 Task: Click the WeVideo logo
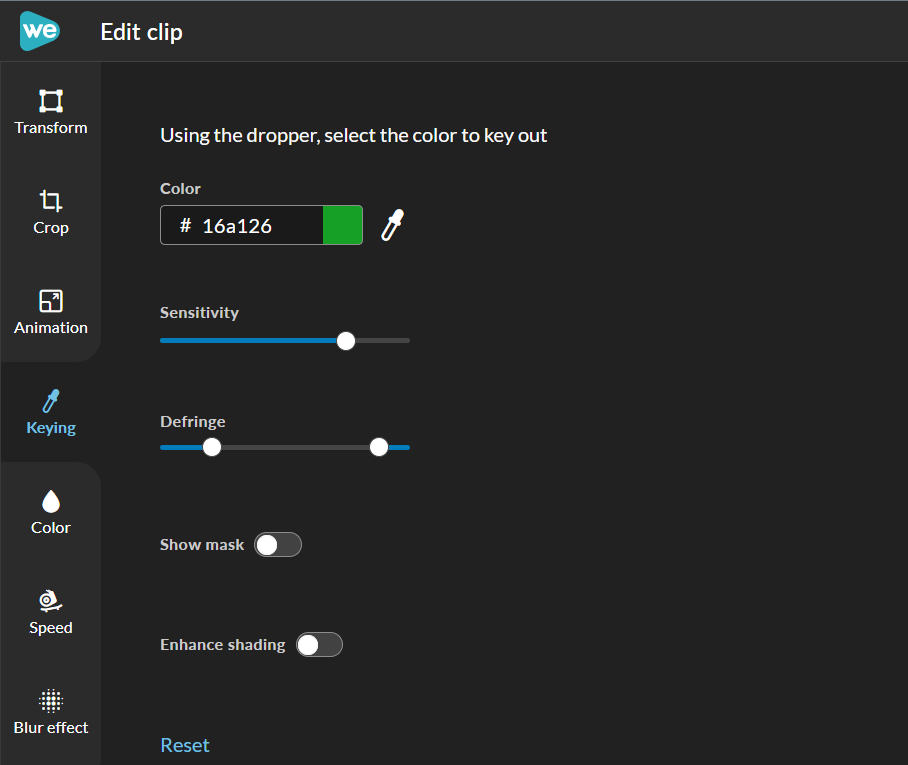[x=40, y=31]
